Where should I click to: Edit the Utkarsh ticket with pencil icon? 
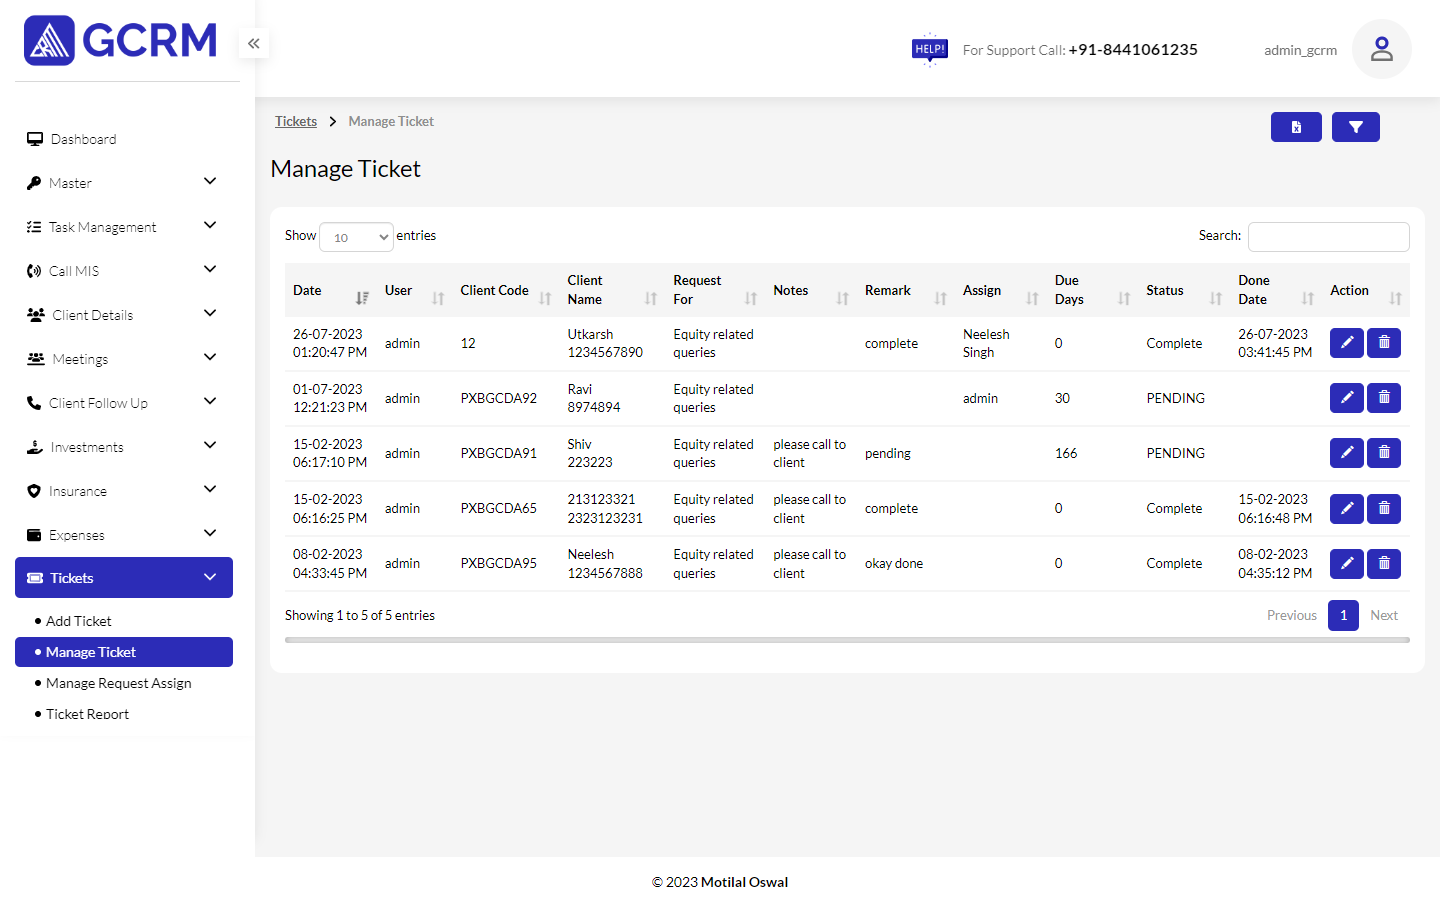pyautogui.click(x=1346, y=343)
